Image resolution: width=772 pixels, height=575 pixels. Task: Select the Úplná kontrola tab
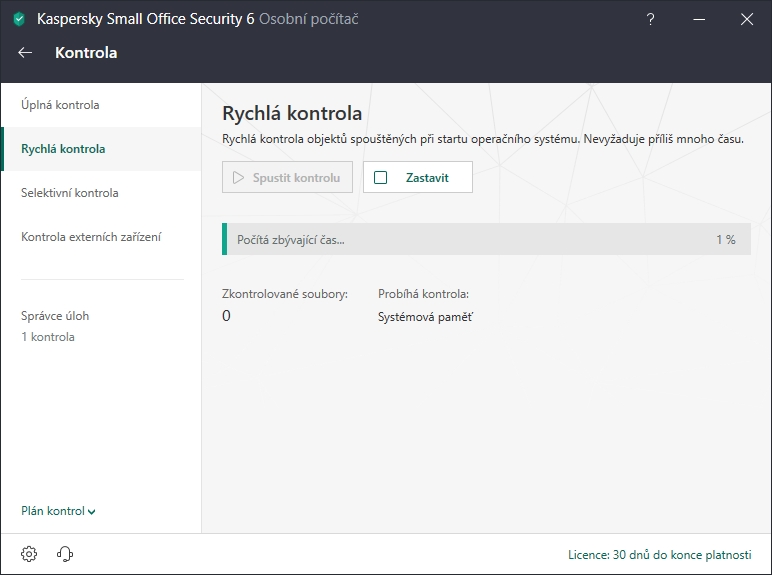tap(60, 105)
